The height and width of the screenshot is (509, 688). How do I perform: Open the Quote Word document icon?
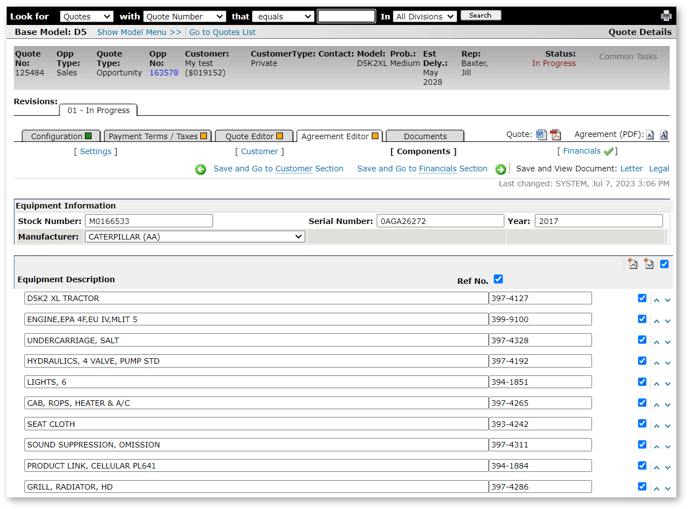[x=541, y=135]
